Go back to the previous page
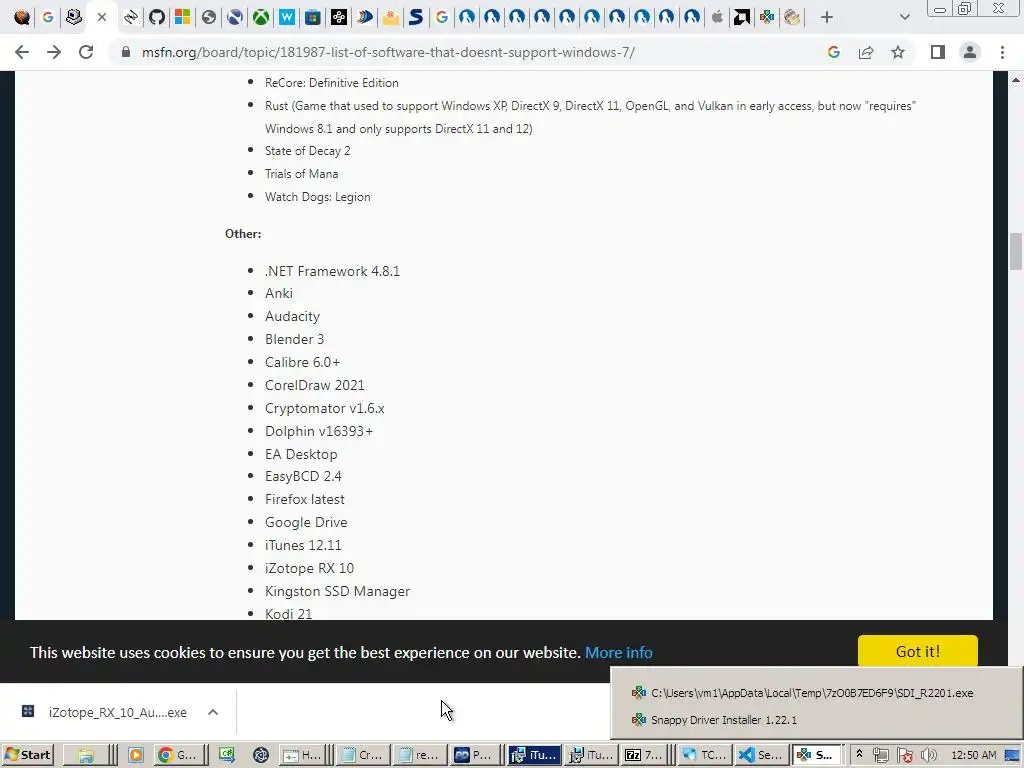This screenshot has height=768, width=1024. pos(22,52)
